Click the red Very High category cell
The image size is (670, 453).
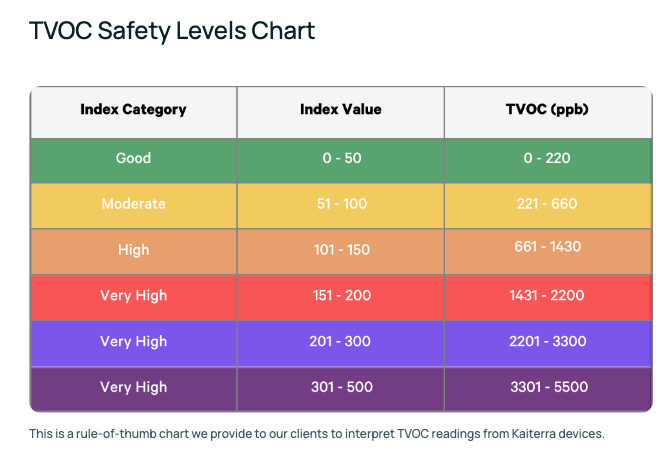(133, 297)
